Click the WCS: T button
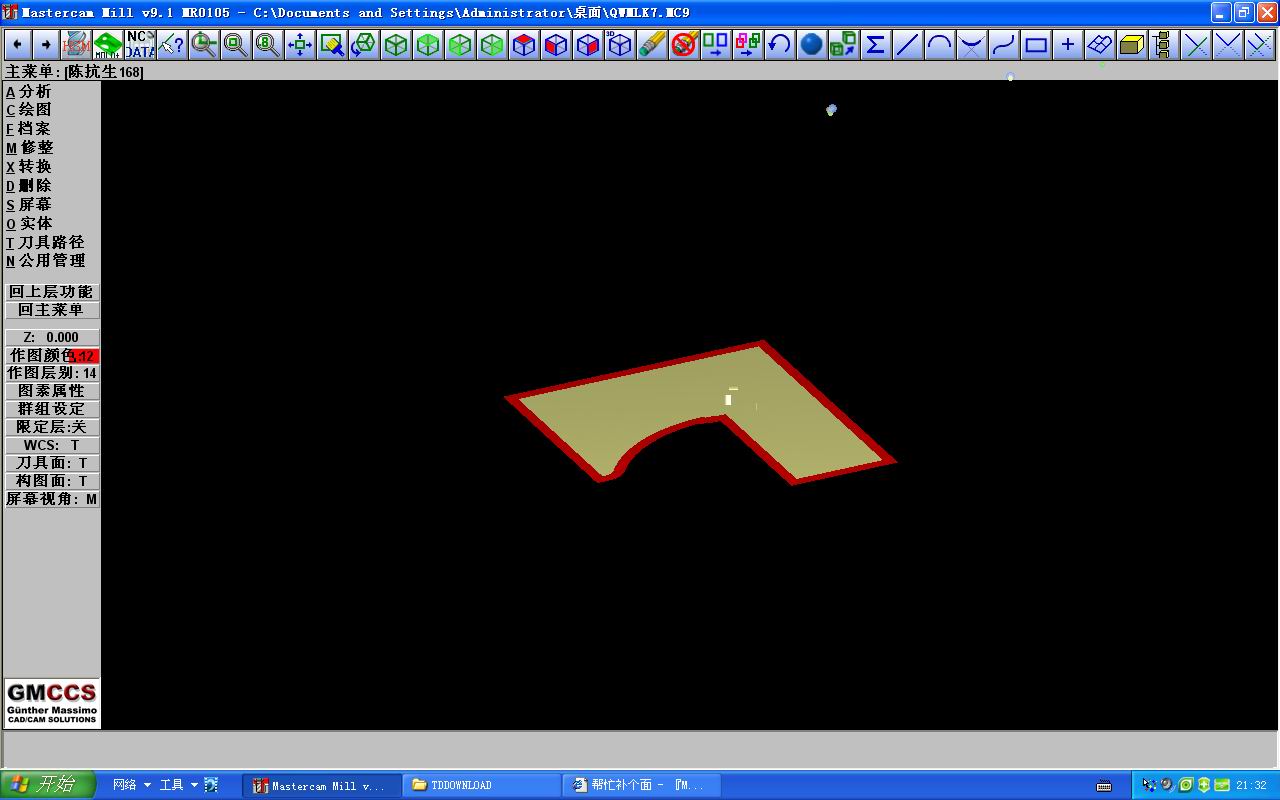This screenshot has width=1280, height=800. point(51,445)
